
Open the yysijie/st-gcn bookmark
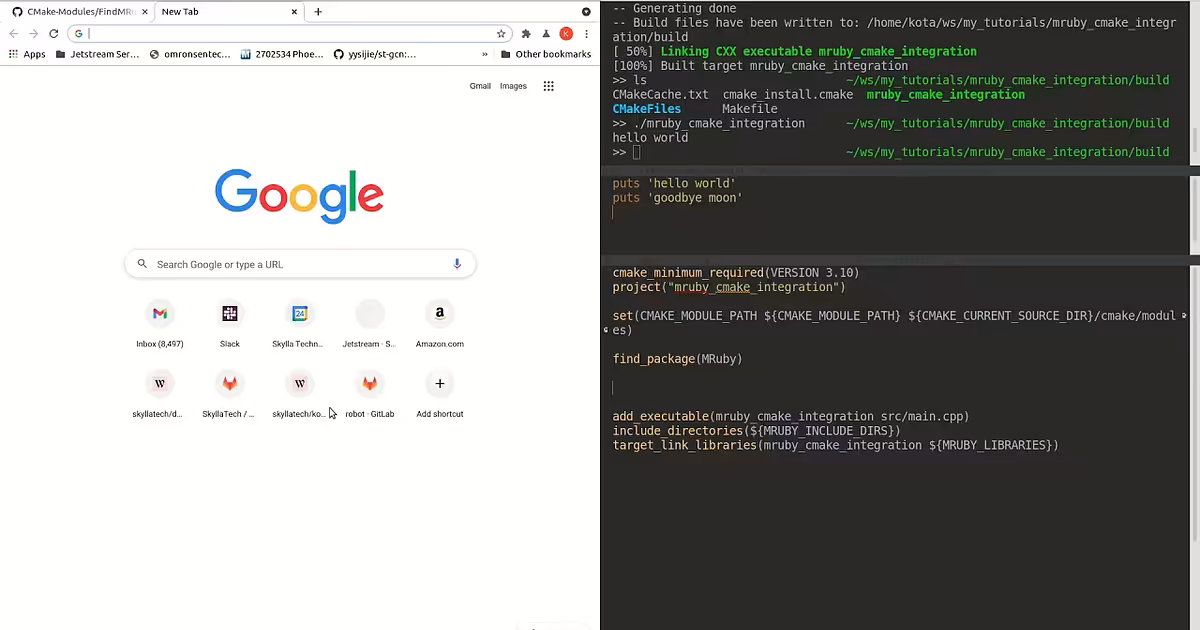[x=375, y=54]
